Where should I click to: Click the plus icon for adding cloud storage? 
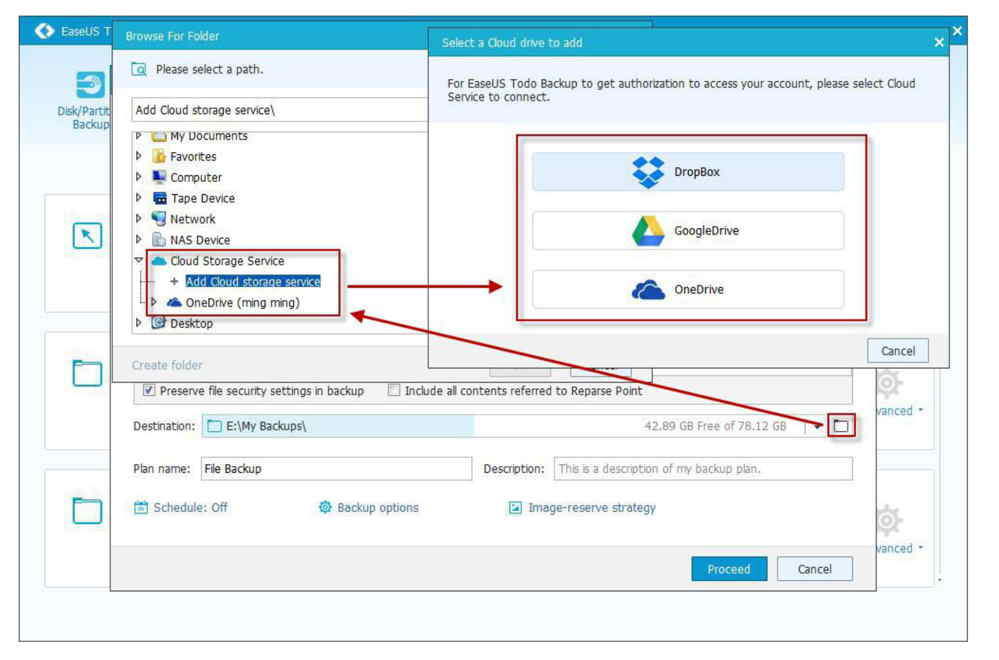(x=174, y=281)
